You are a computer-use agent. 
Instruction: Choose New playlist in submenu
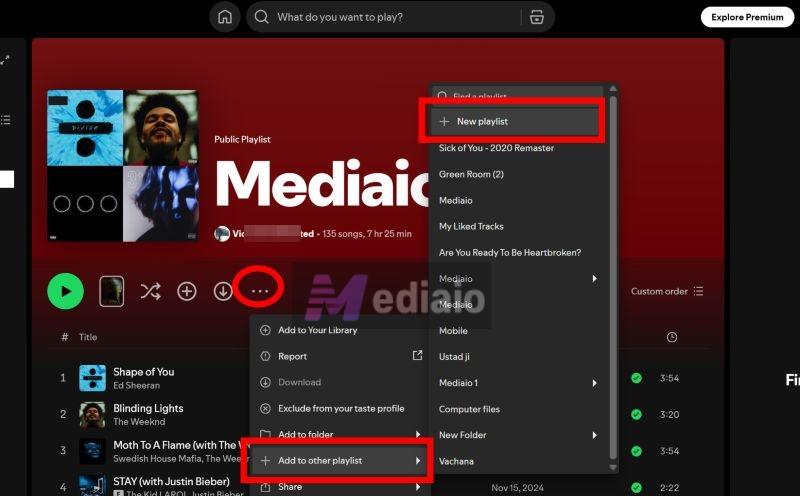(514, 121)
